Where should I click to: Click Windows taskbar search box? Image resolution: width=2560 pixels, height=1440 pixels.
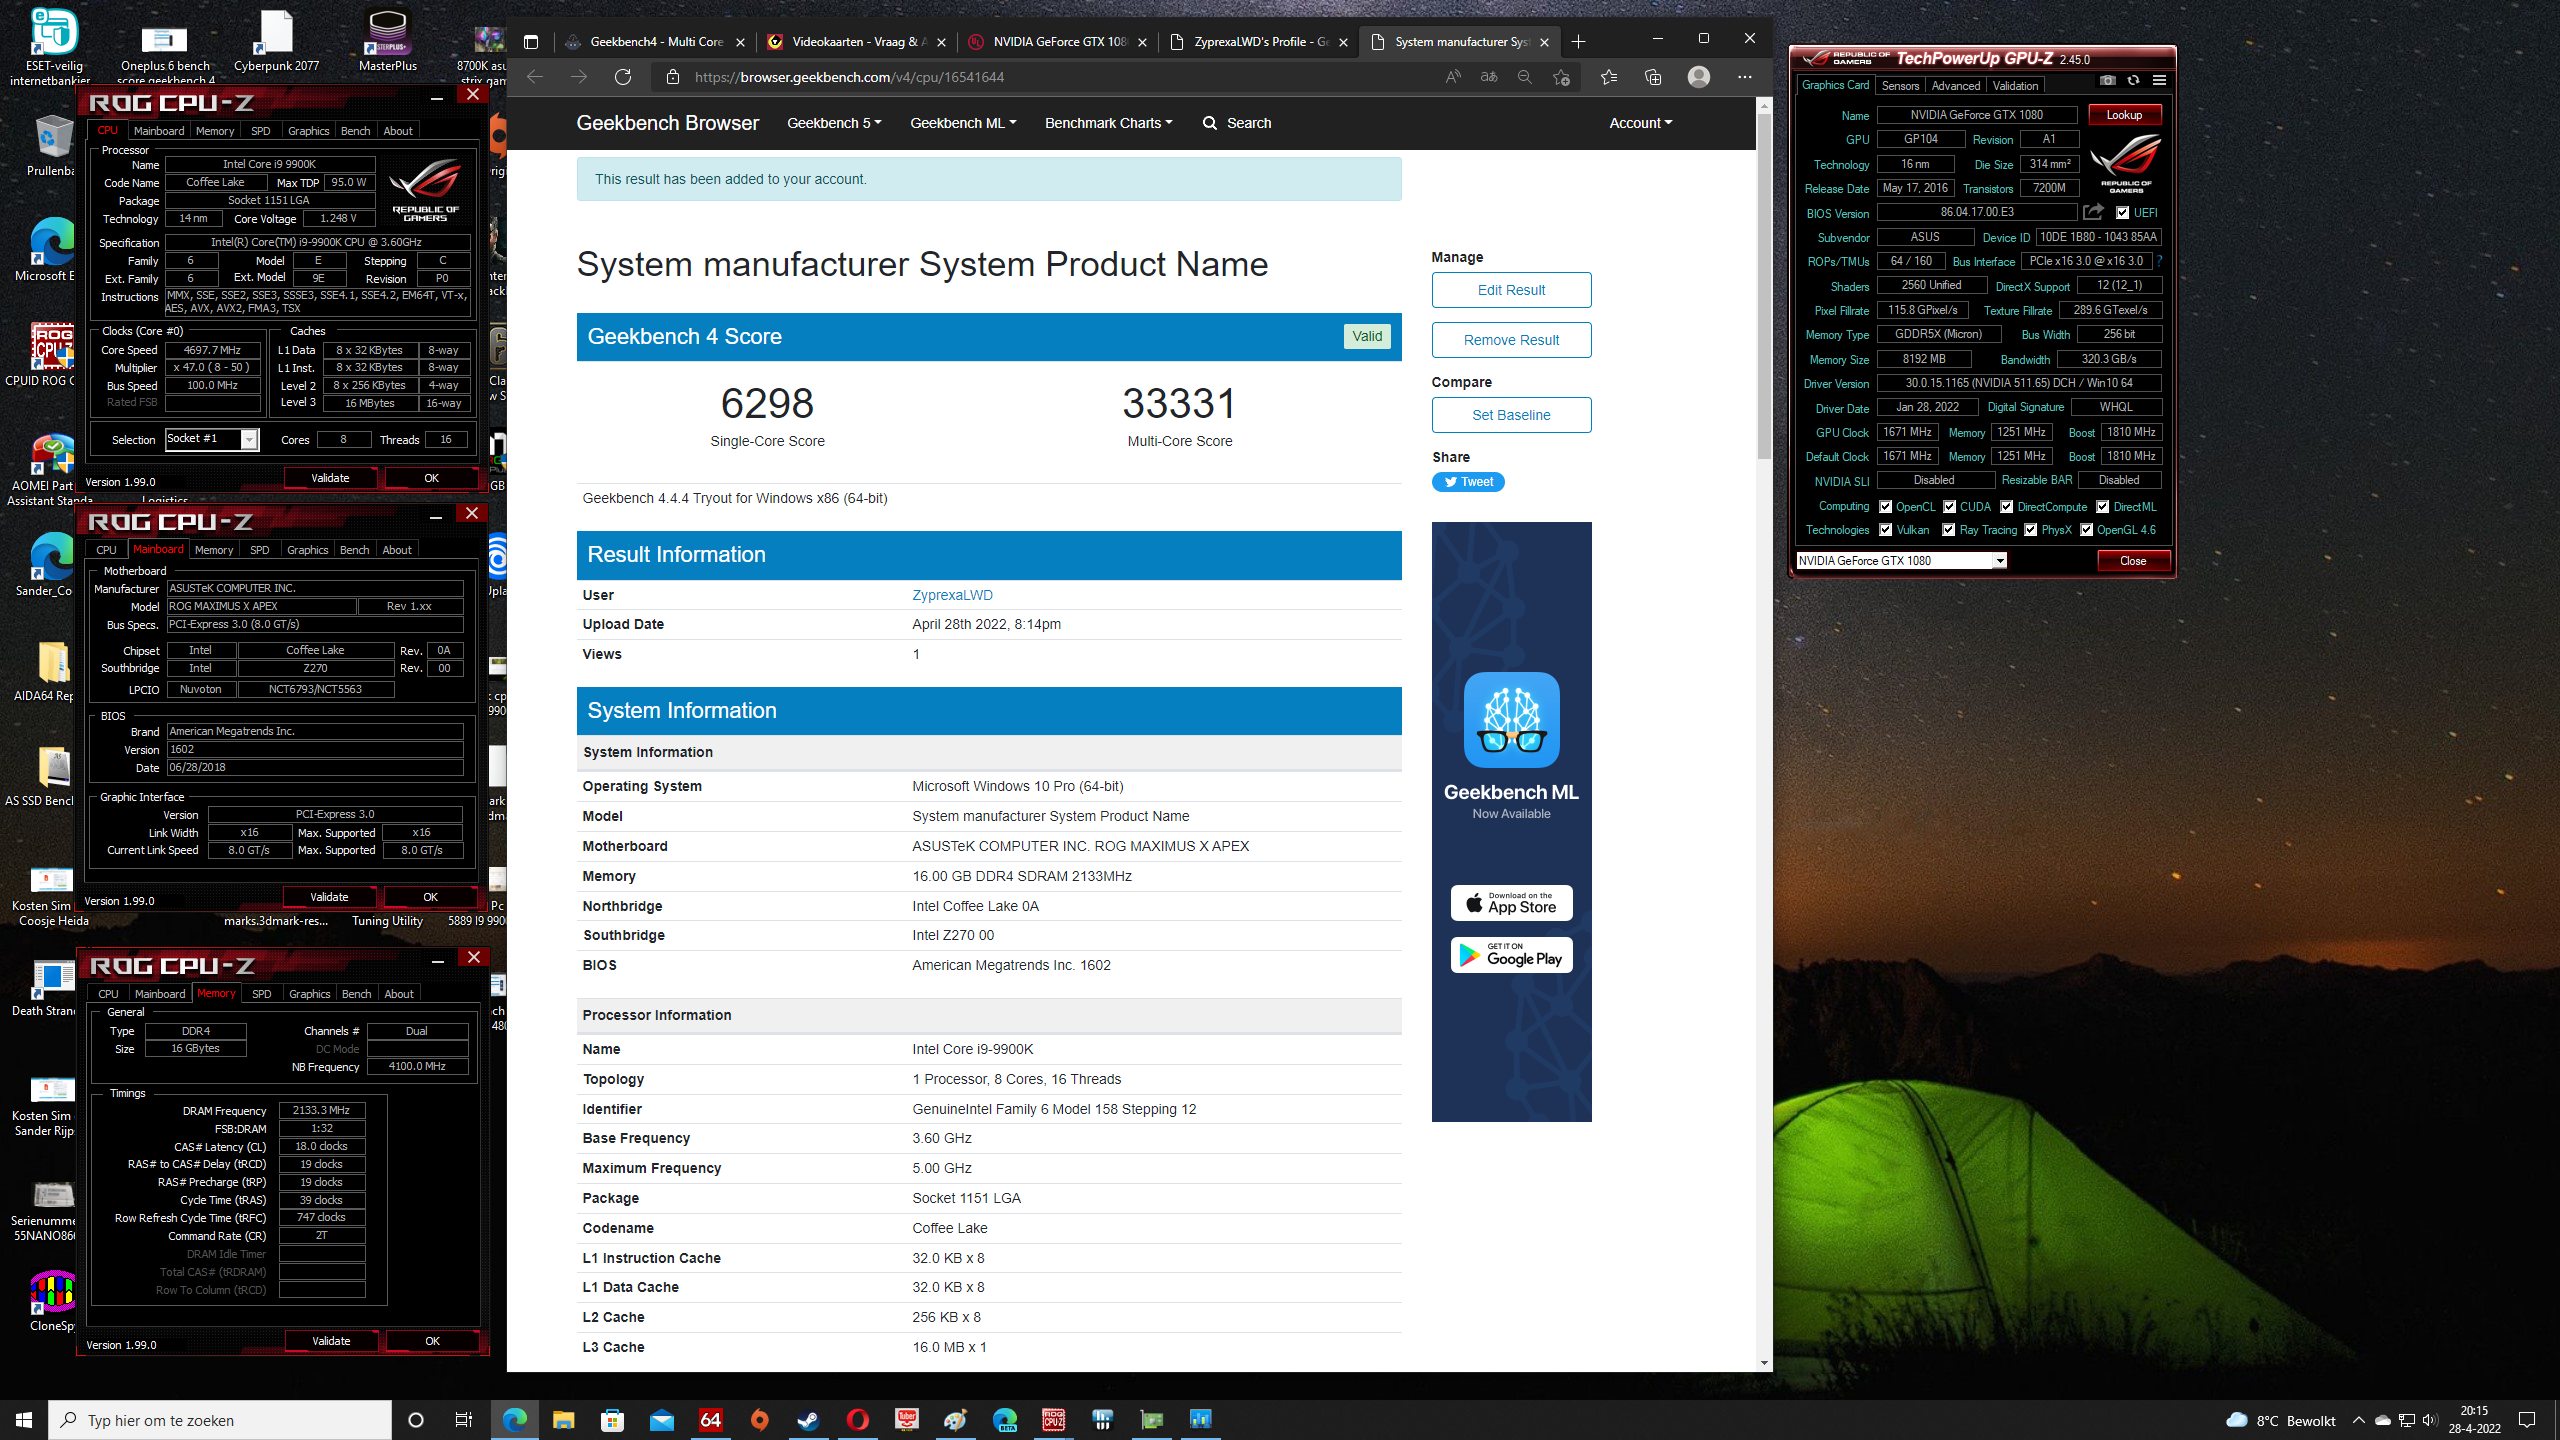point(220,1420)
